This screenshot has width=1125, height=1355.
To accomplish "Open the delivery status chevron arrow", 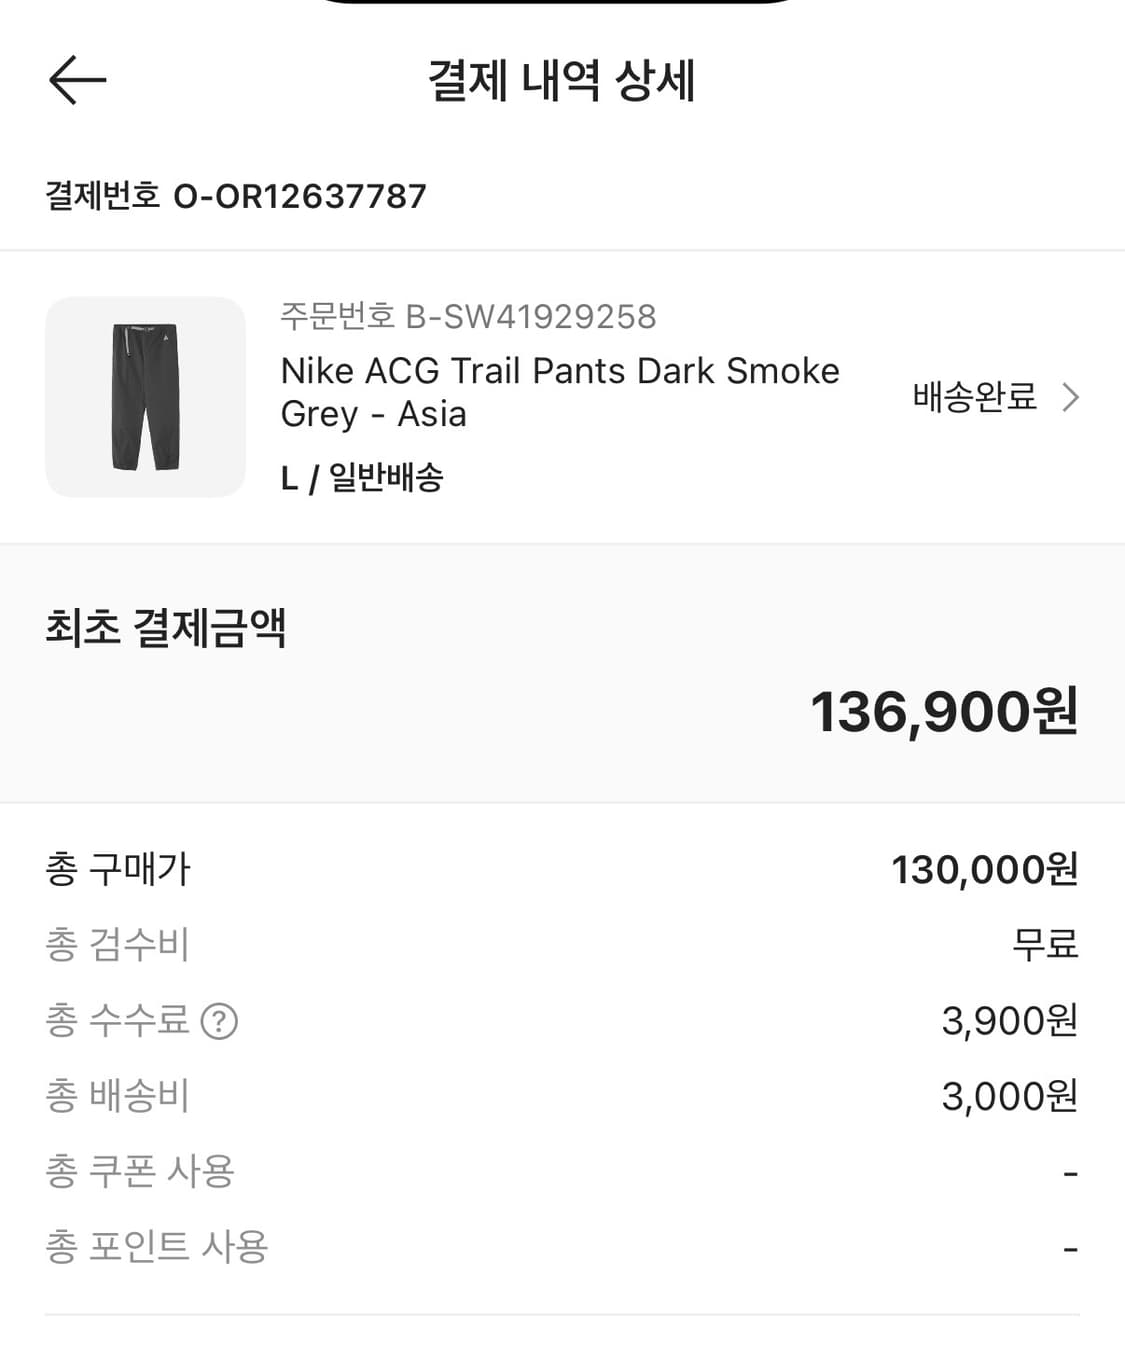I will (1070, 398).
